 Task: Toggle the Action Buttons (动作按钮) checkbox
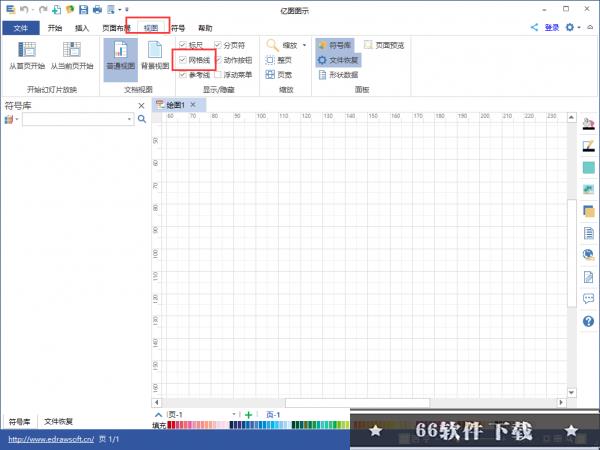218,60
